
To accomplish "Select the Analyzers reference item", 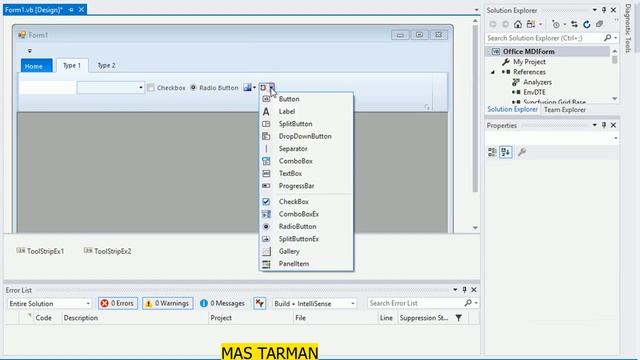I will (x=537, y=82).
